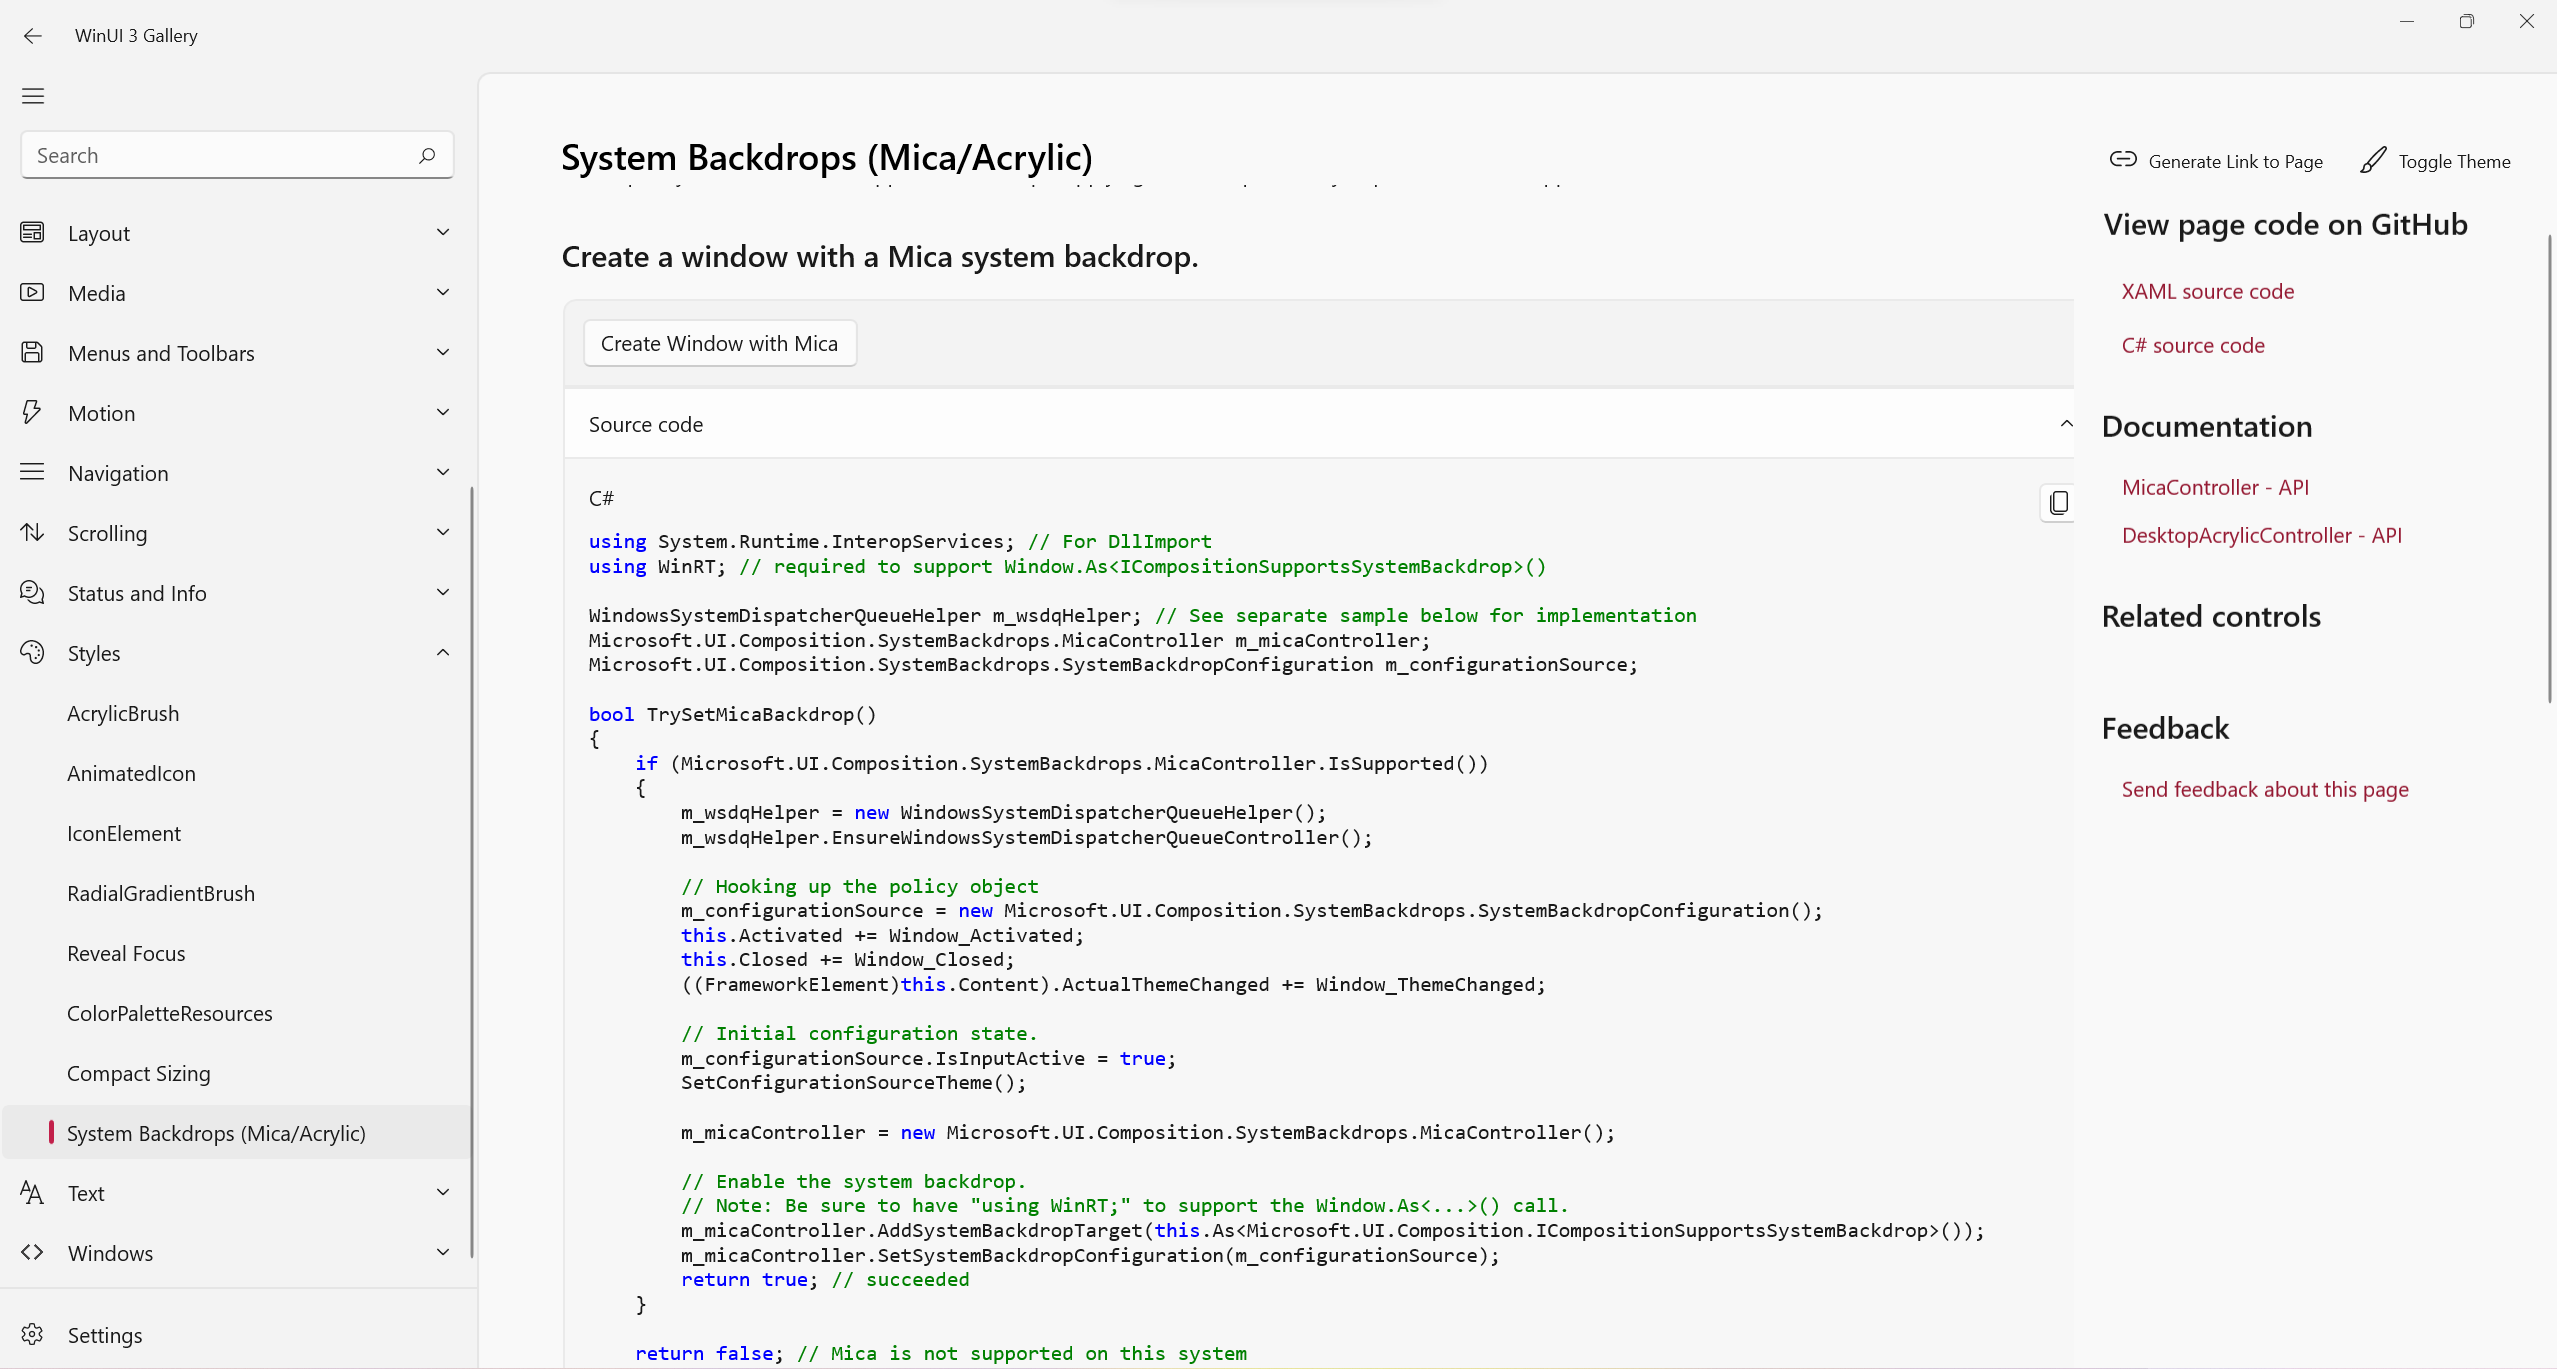Click the Text category label
This screenshot has width=2557, height=1369.
tap(86, 1193)
